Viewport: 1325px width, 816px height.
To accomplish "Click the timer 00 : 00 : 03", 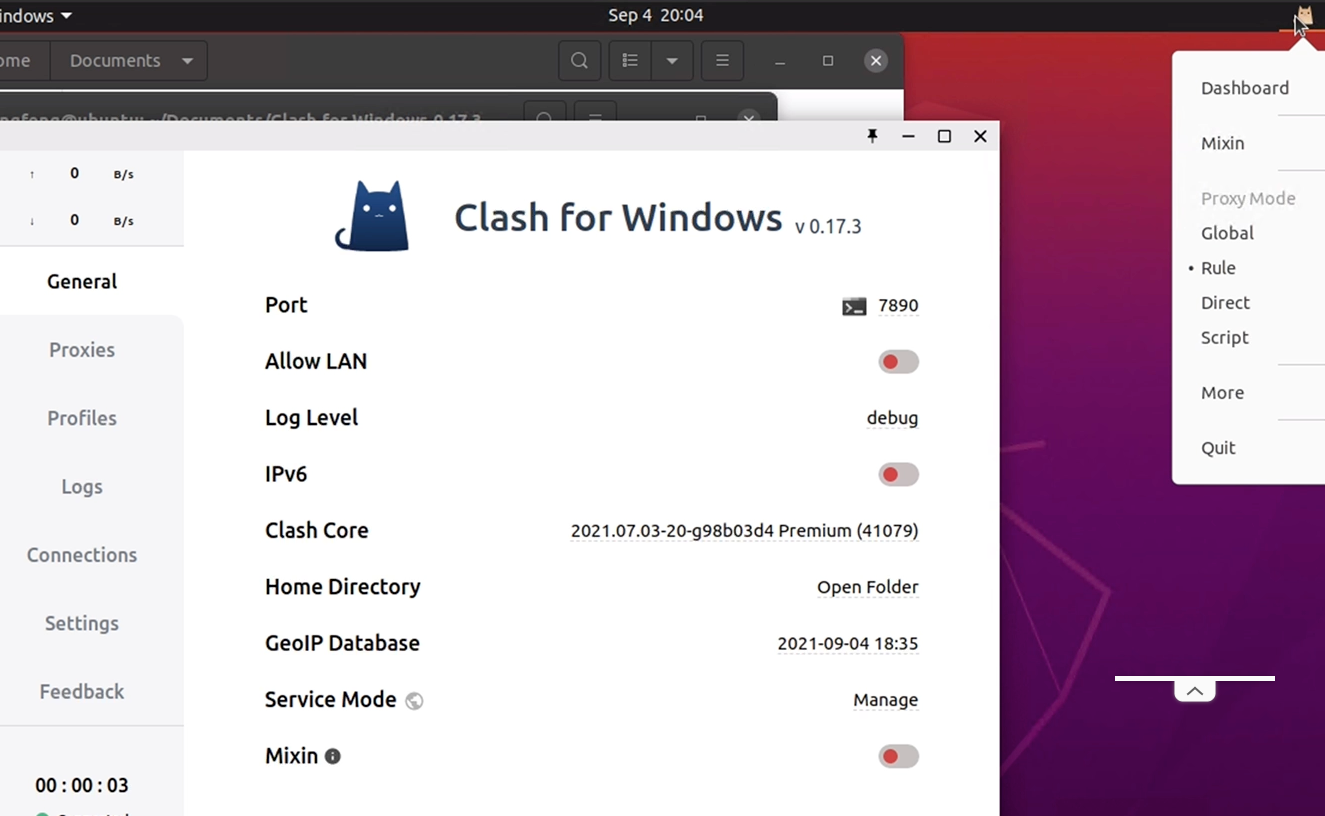I will pos(82,785).
